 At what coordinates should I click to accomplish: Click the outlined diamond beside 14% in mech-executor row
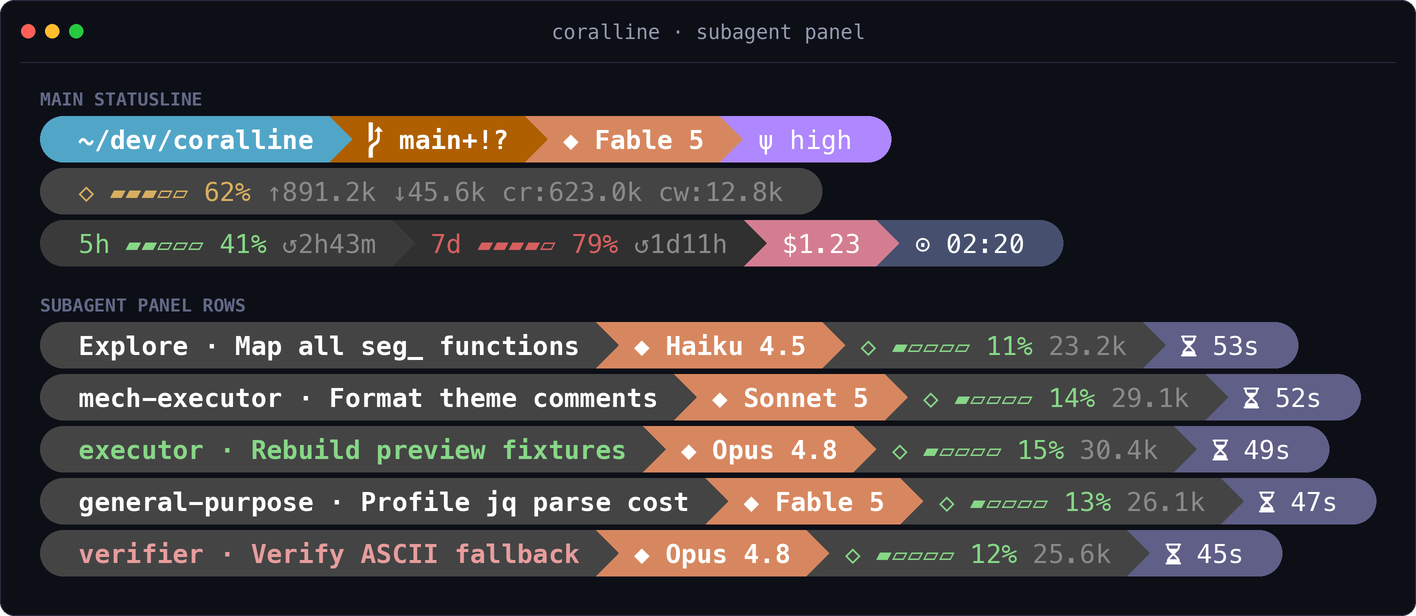[x=931, y=399]
